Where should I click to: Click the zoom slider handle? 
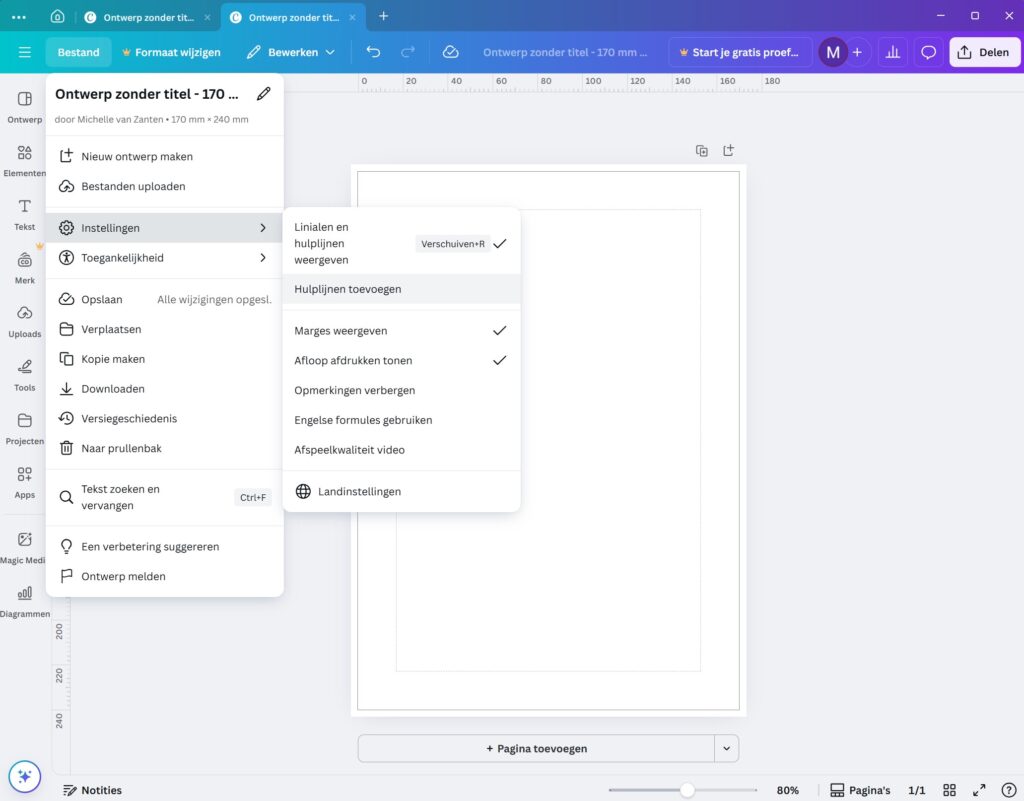click(687, 790)
